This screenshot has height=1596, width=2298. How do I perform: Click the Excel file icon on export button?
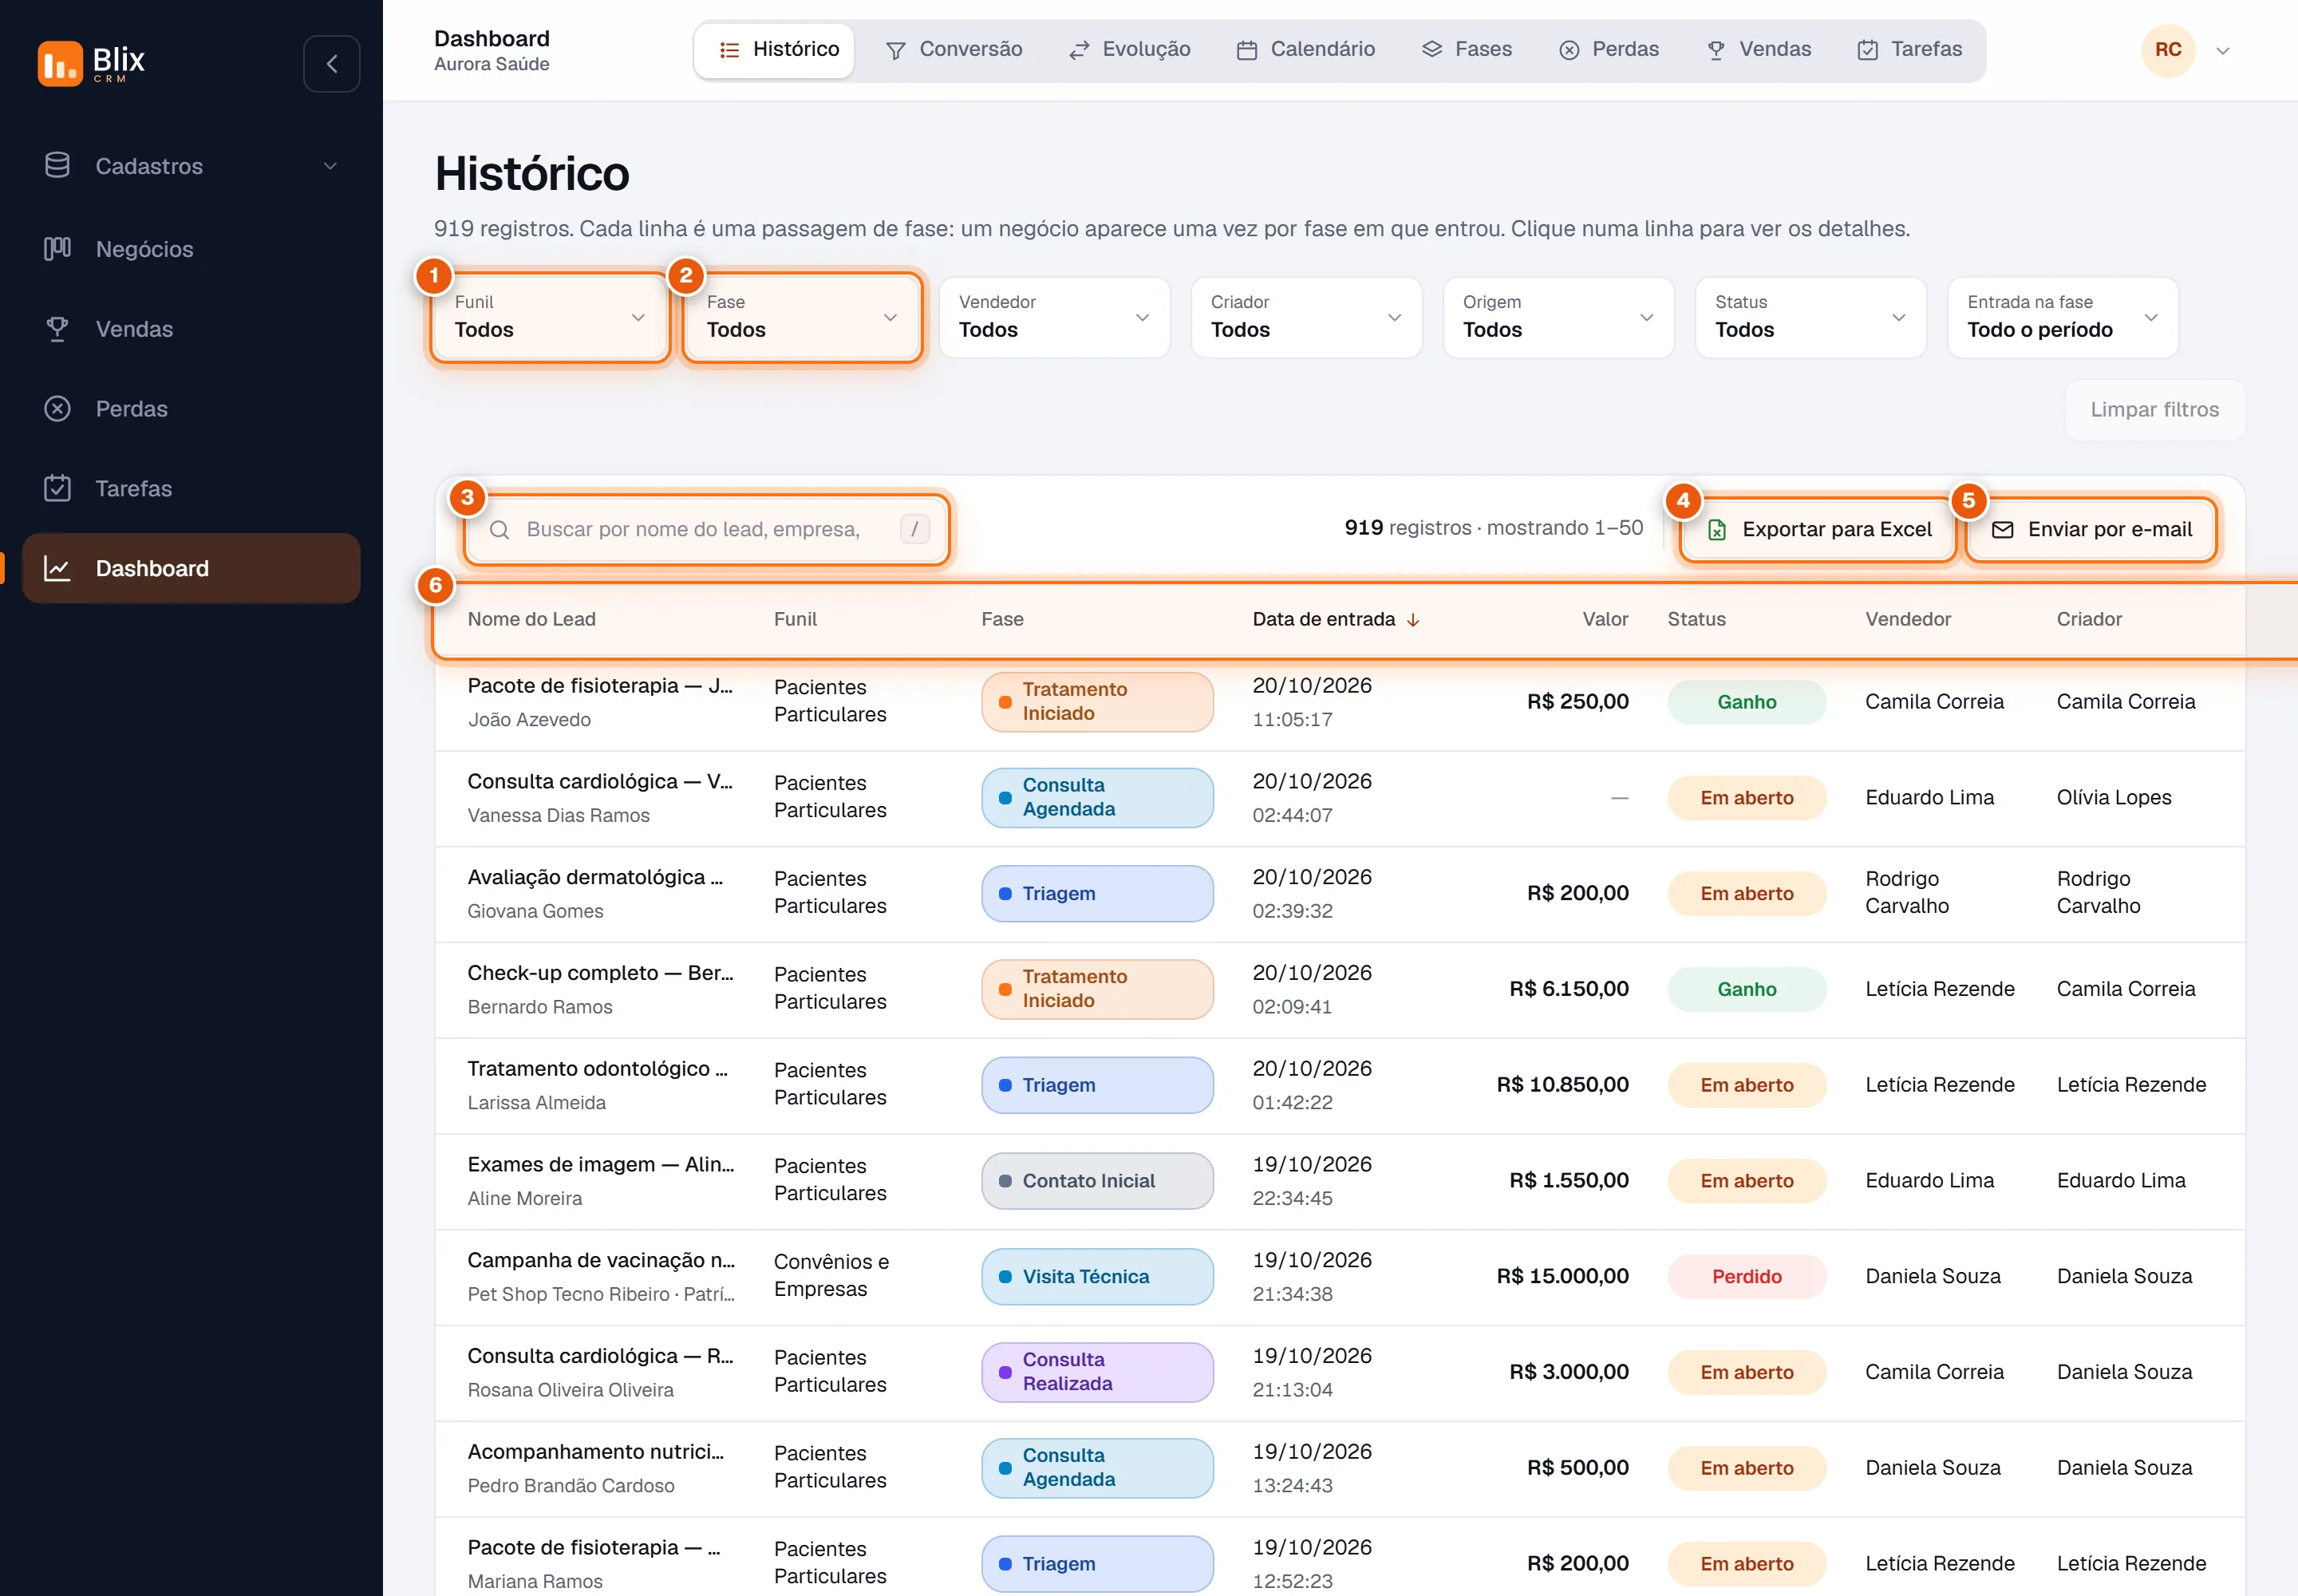tap(1717, 530)
